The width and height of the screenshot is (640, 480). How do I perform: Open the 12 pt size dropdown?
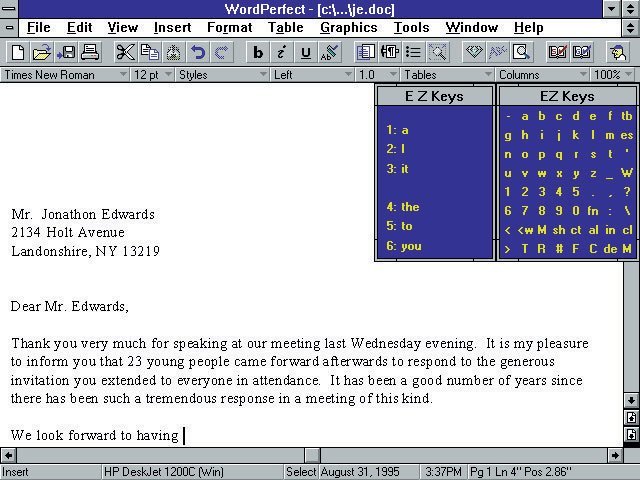152,75
